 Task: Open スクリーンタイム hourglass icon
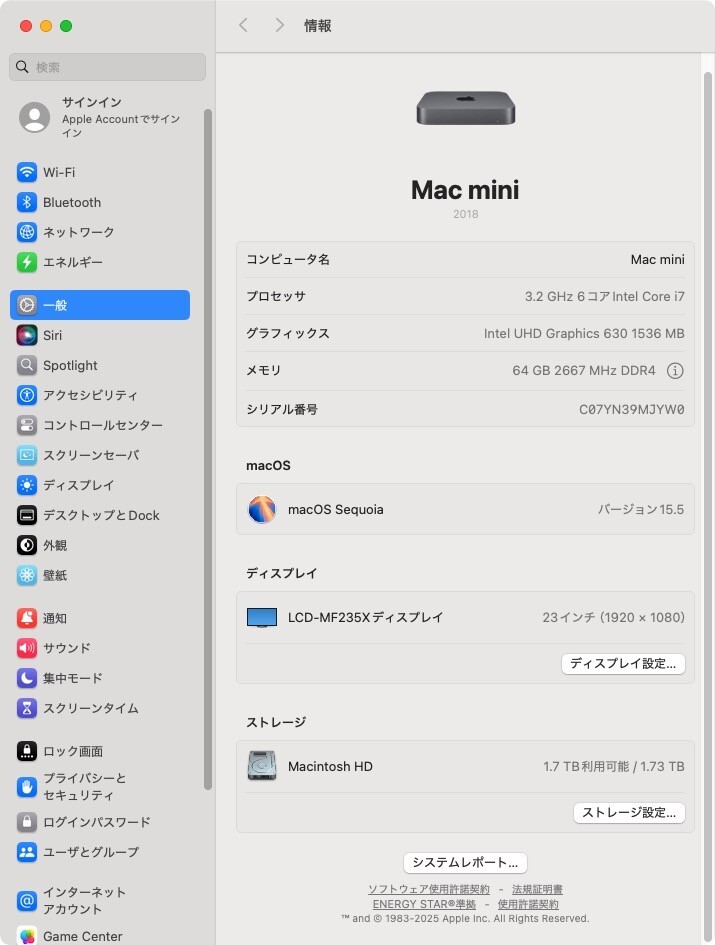point(27,709)
